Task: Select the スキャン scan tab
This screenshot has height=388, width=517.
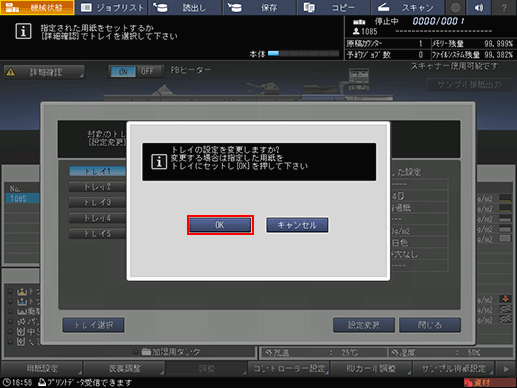Action: click(408, 7)
